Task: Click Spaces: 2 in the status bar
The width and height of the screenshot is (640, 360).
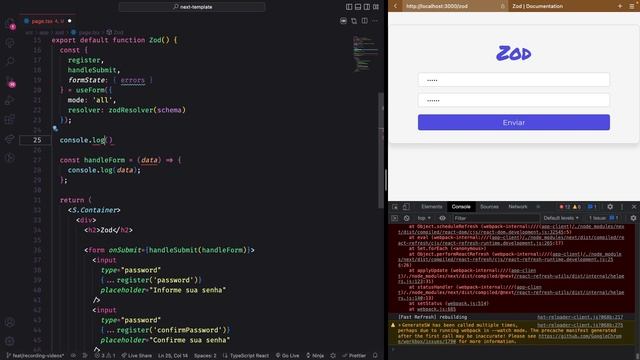Action: (205, 356)
